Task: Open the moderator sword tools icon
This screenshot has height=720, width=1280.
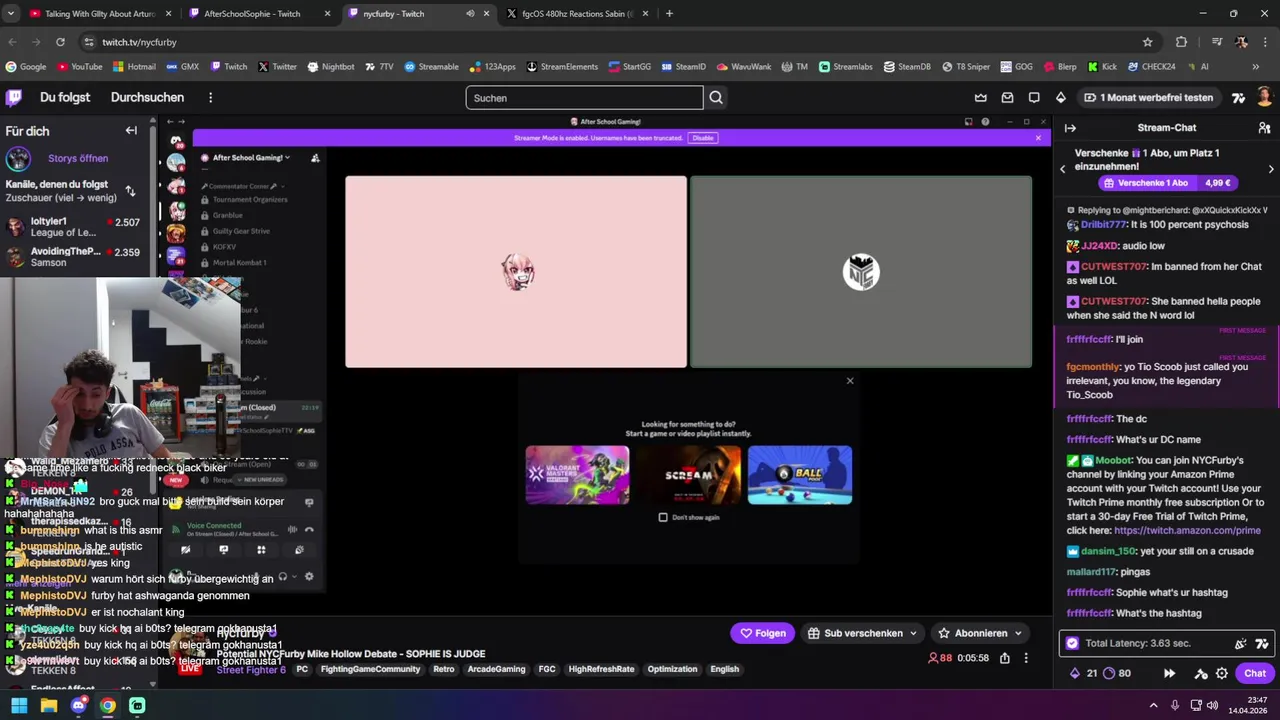Action: point(1201,673)
